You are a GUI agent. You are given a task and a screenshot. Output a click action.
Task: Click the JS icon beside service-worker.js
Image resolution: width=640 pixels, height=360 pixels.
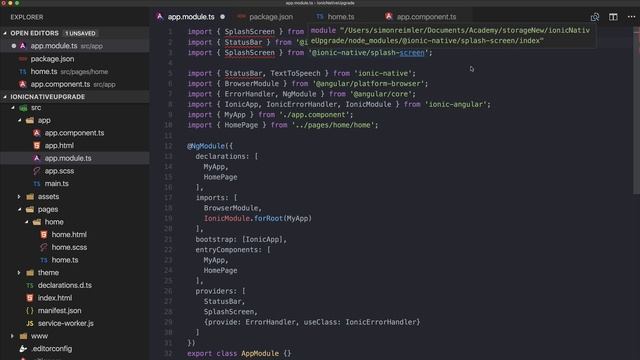tap(30, 324)
